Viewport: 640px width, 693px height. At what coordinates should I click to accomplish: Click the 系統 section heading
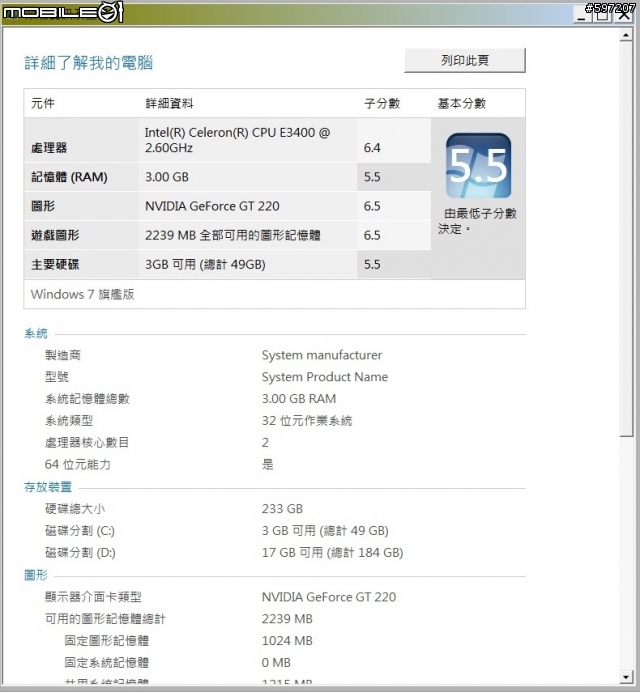(36, 333)
